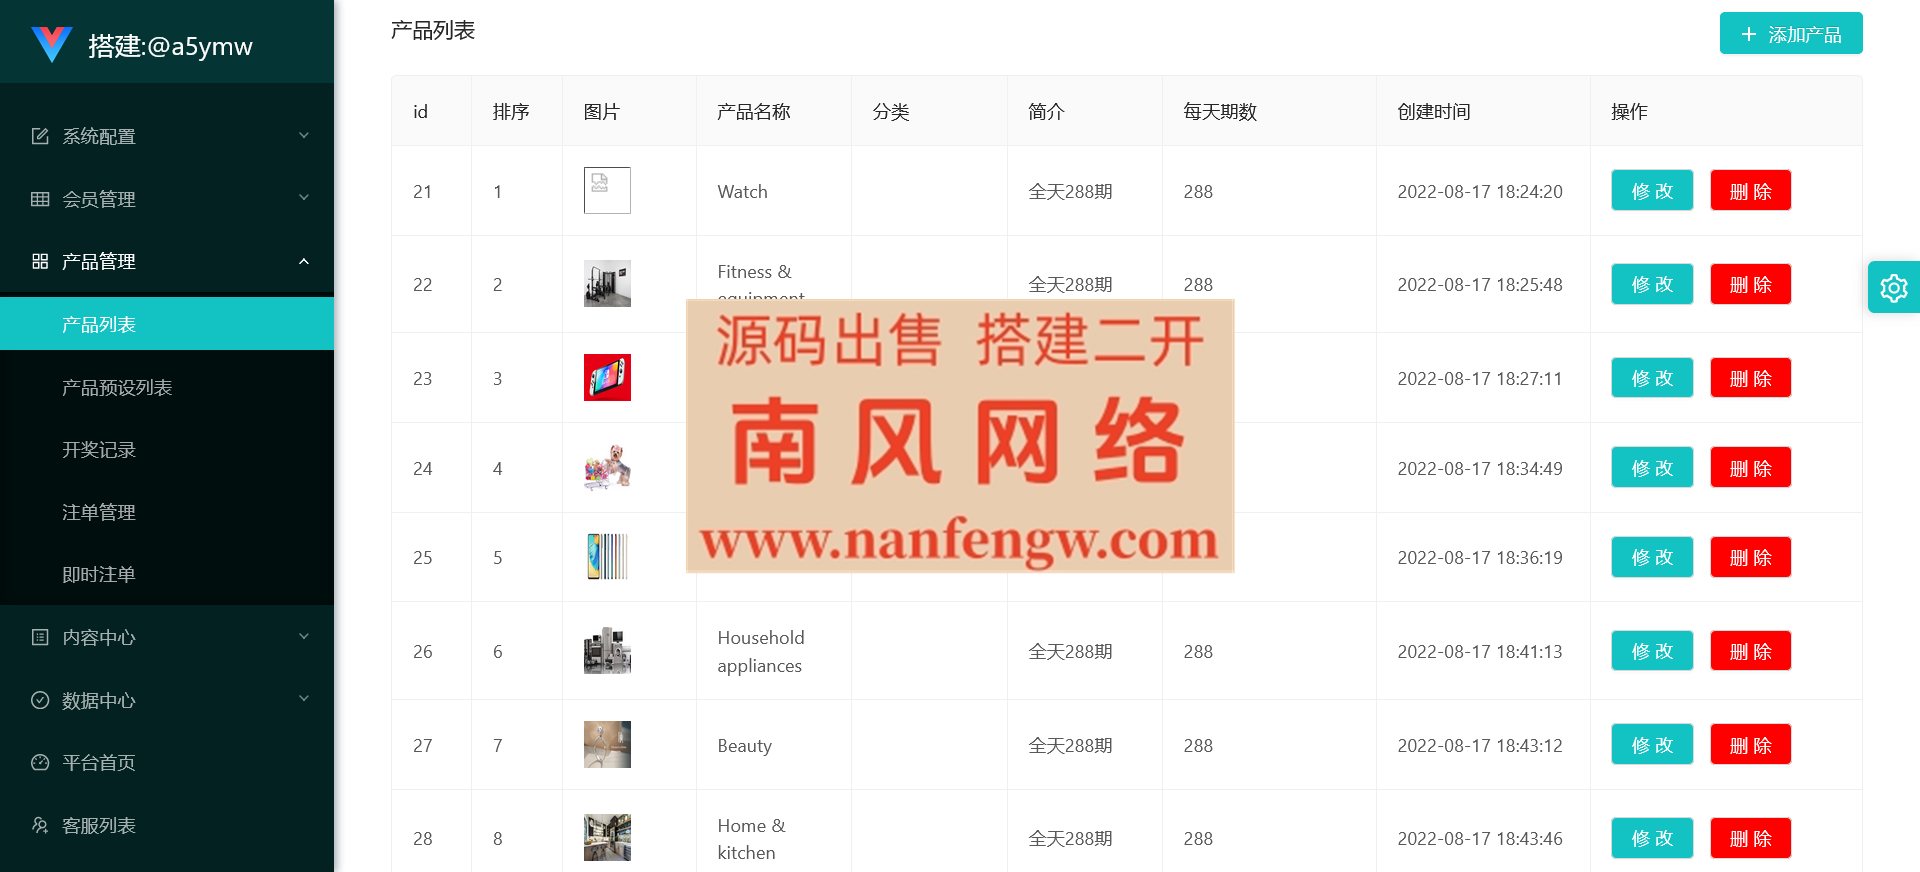Click the 内容中心 list icon
The height and width of the screenshot is (872, 1920).
tap(40, 637)
